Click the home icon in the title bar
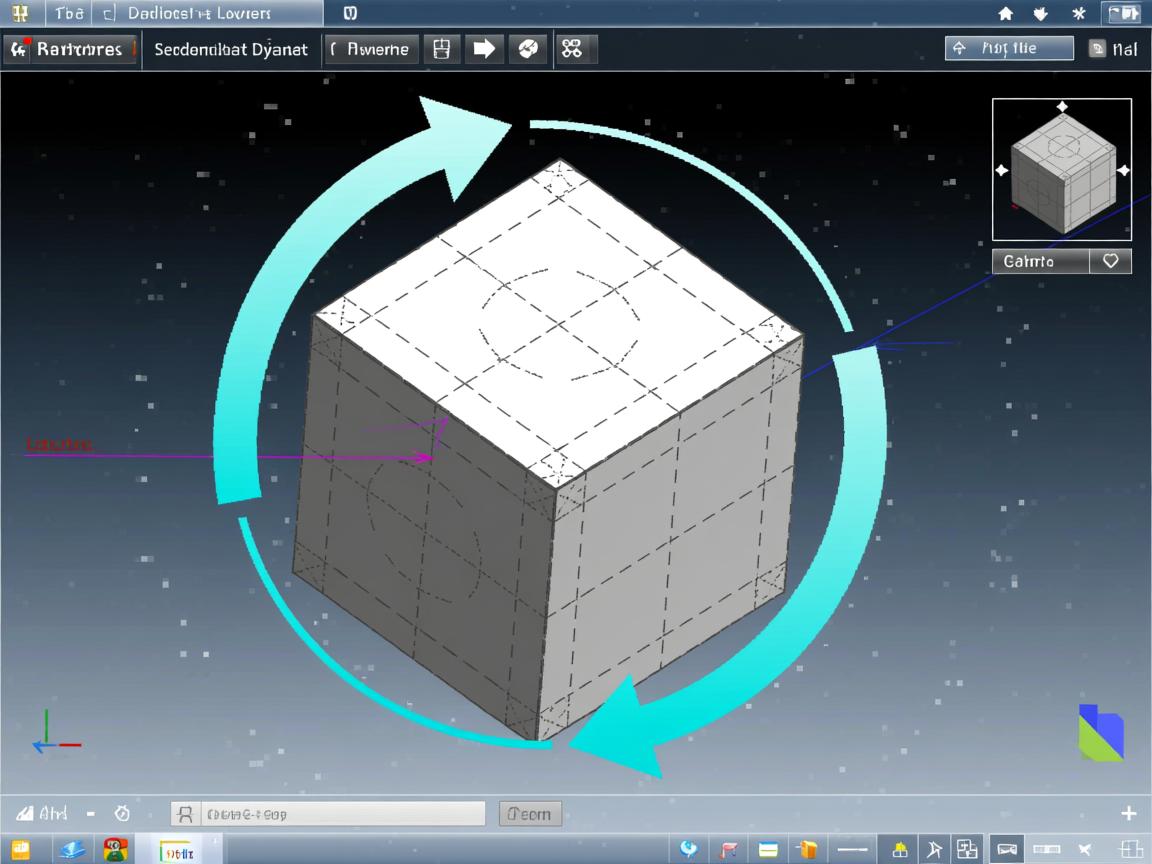Screen dimensions: 1152x864 pyautogui.click(x=1006, y=14)
